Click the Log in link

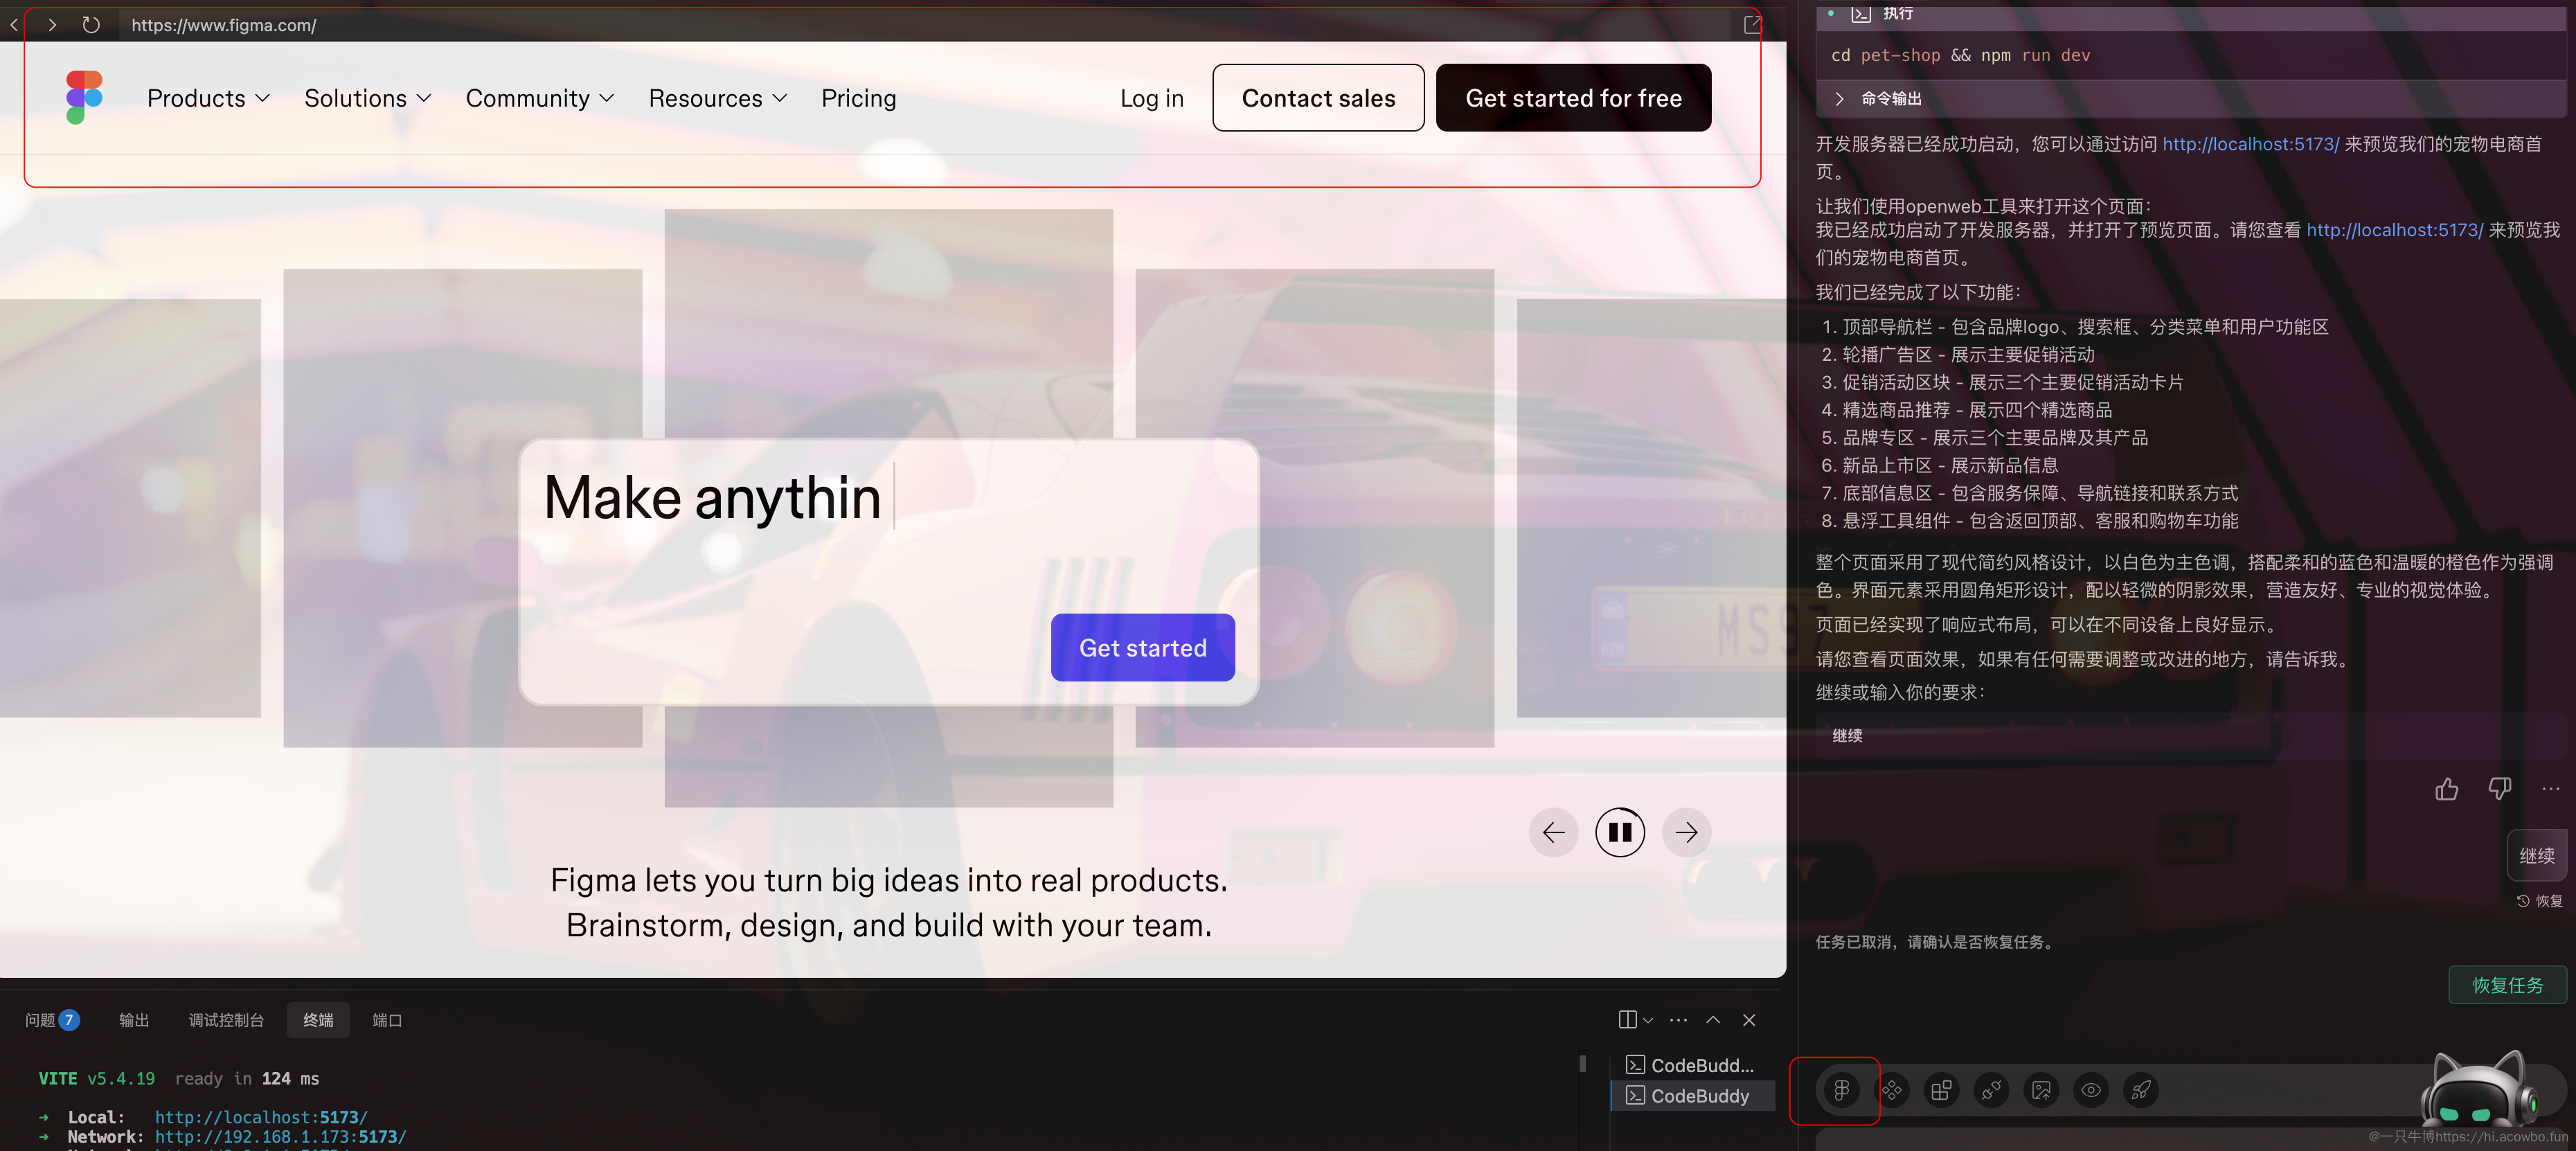pyautogui.click(x=1151, y=98)
